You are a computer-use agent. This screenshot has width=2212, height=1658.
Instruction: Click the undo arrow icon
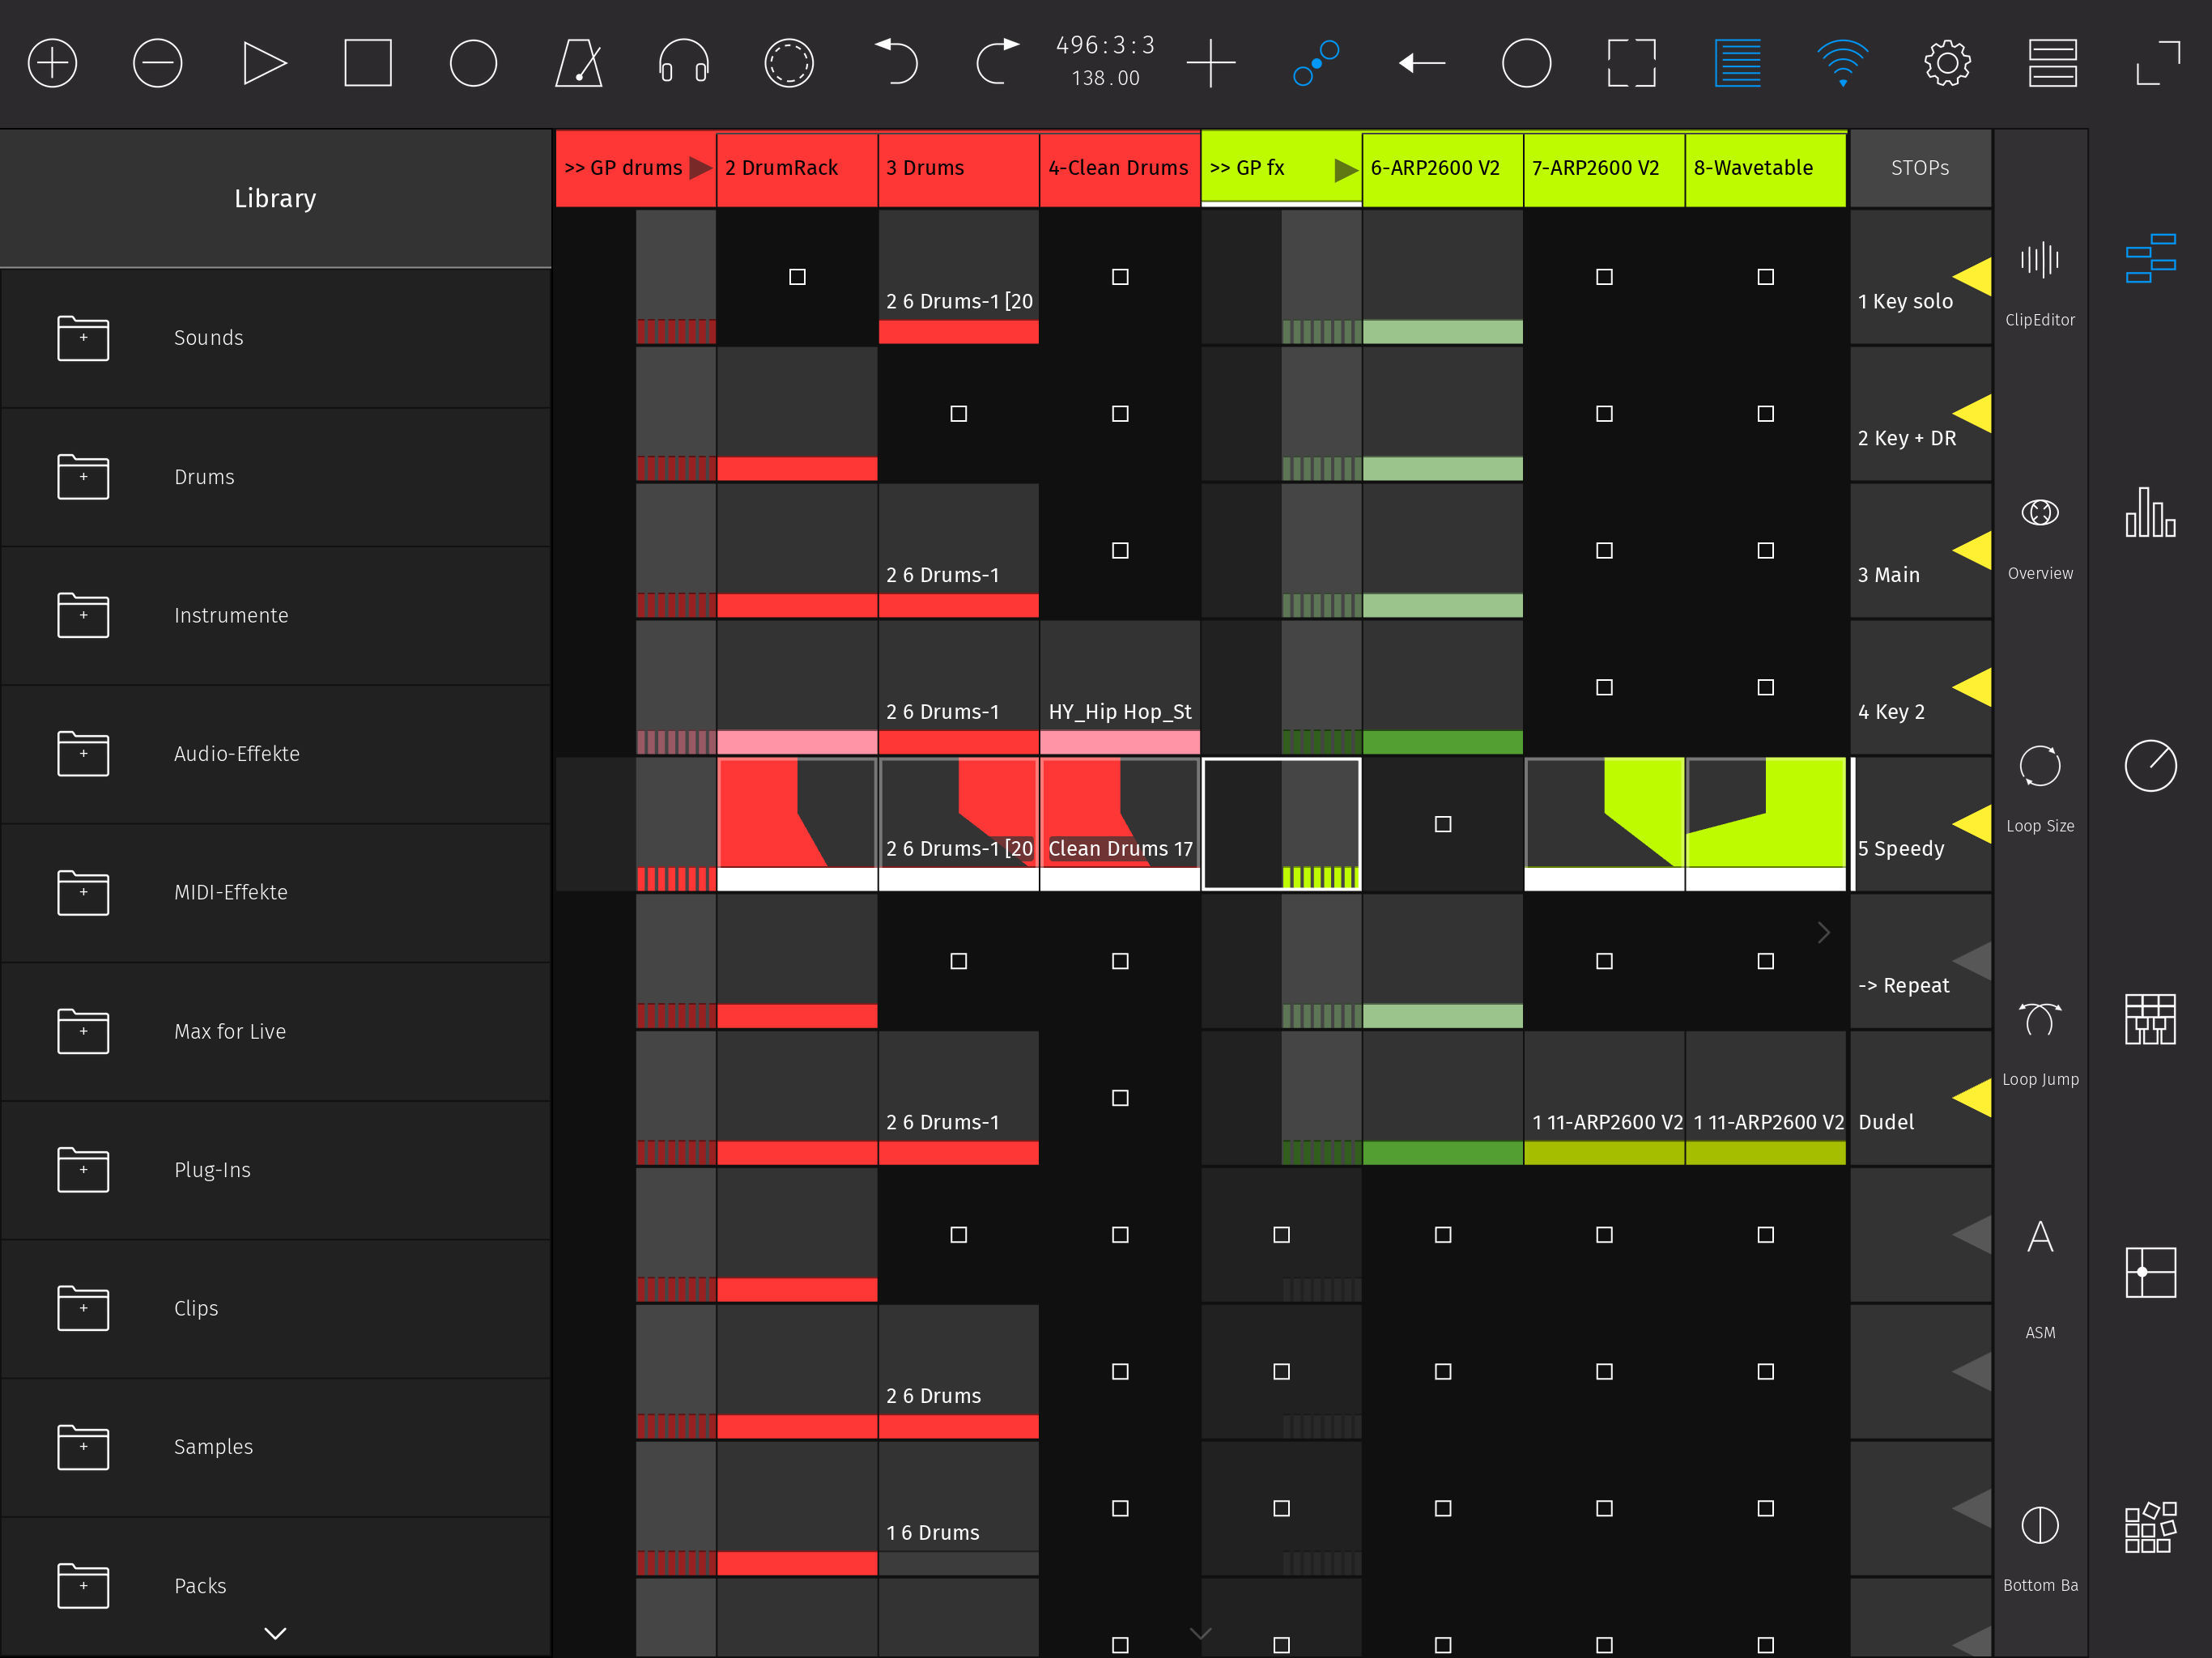click(x=896, y=62)
